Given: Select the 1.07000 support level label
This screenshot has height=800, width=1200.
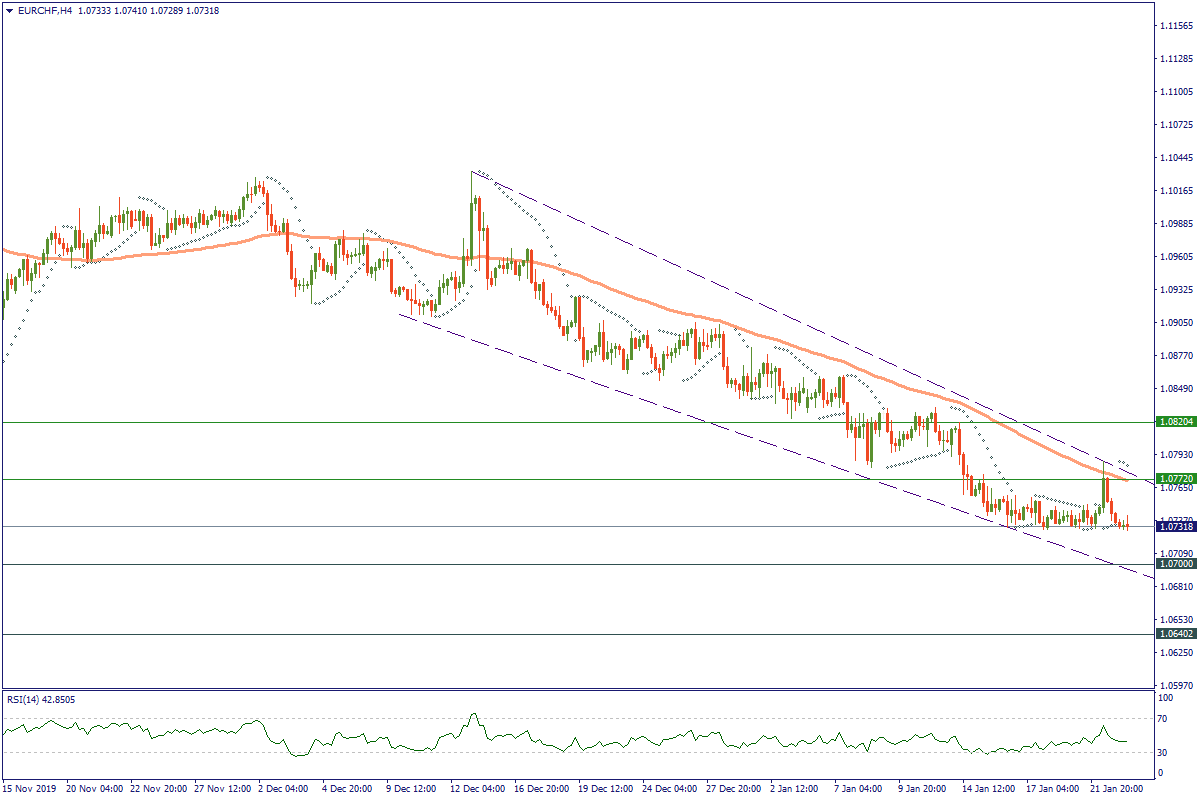Looking at the screenshot, I should [1176, 564].
